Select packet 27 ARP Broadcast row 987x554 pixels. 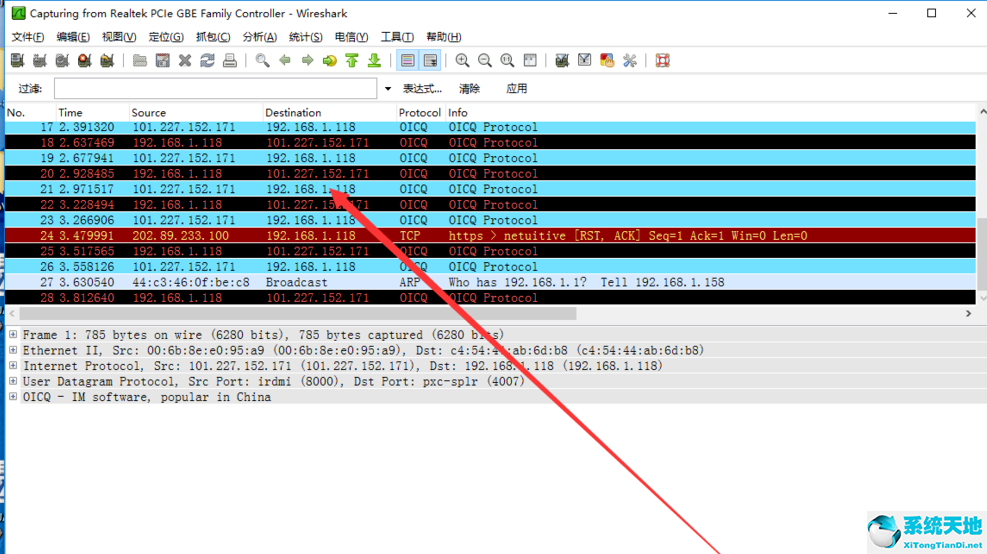[490, 282]
